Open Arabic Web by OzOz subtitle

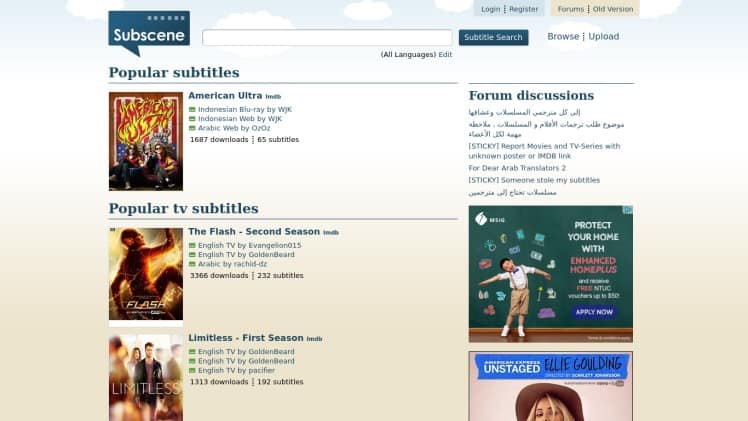(x=234, y=128)
